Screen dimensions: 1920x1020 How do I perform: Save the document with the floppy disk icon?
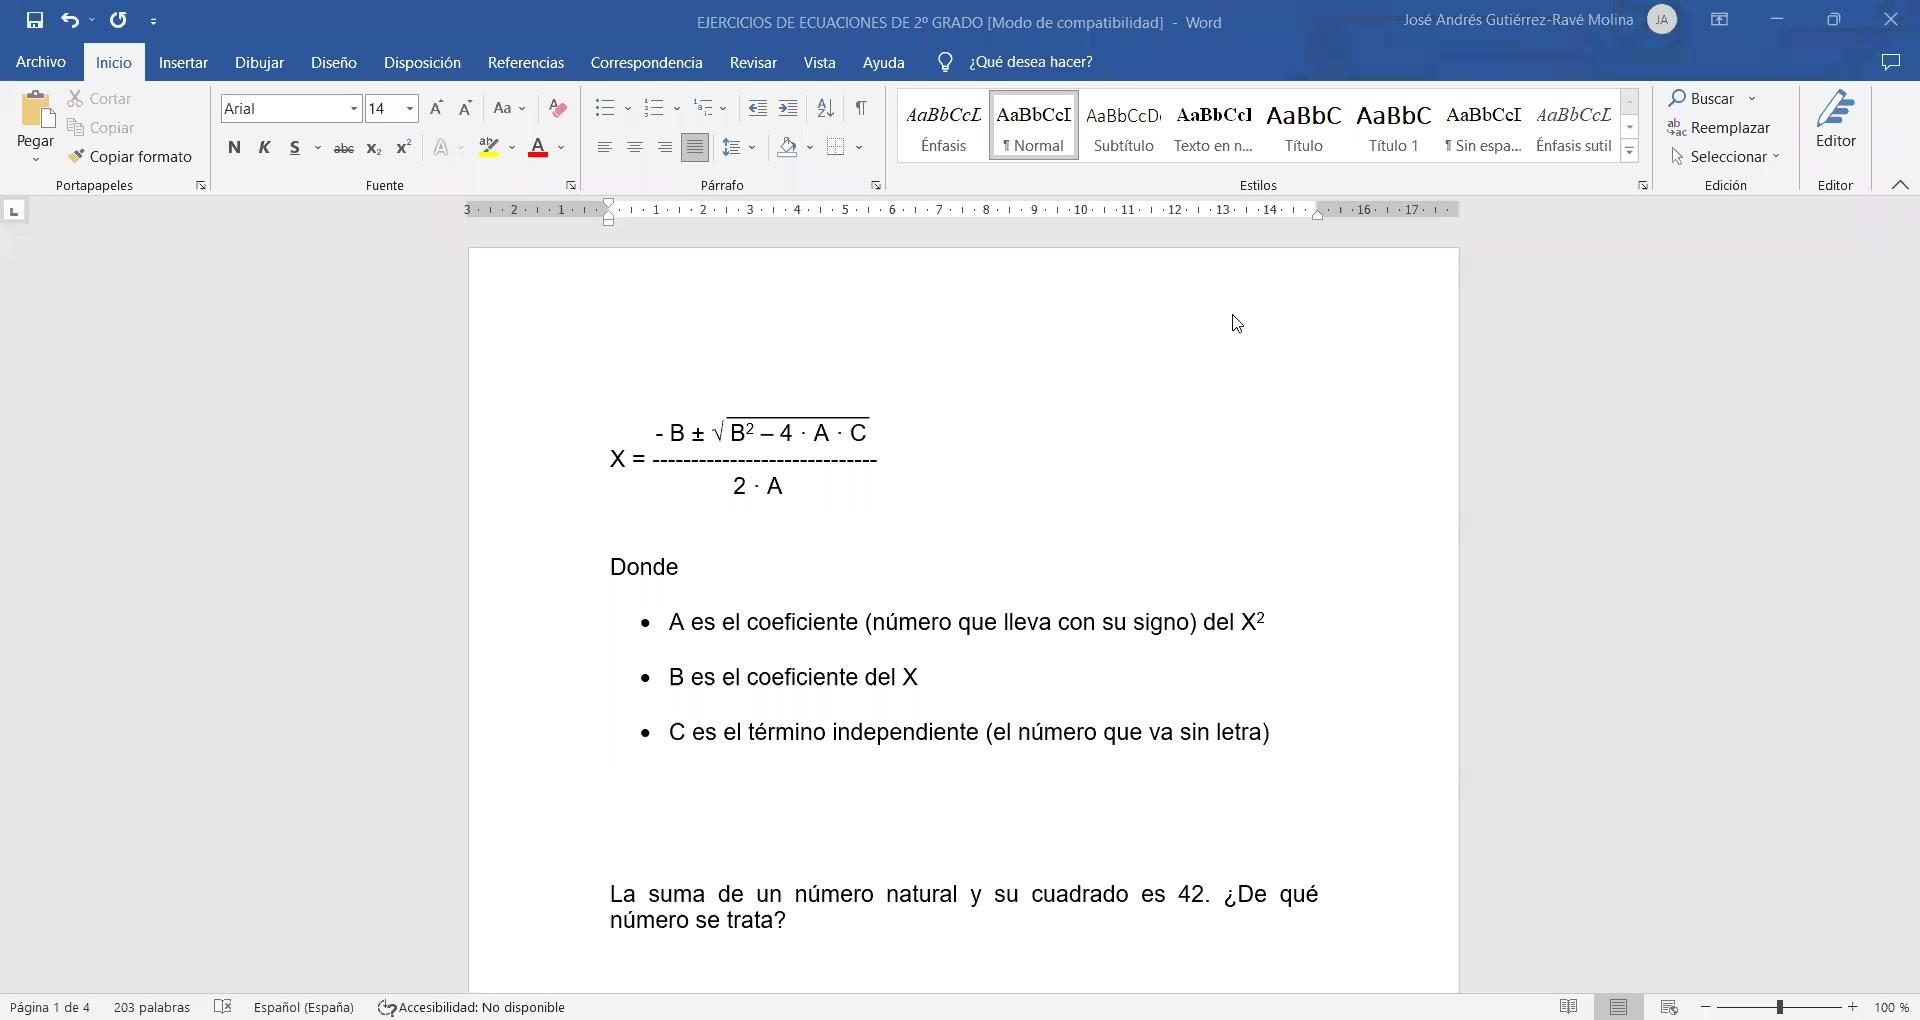(x=35, y=20)
